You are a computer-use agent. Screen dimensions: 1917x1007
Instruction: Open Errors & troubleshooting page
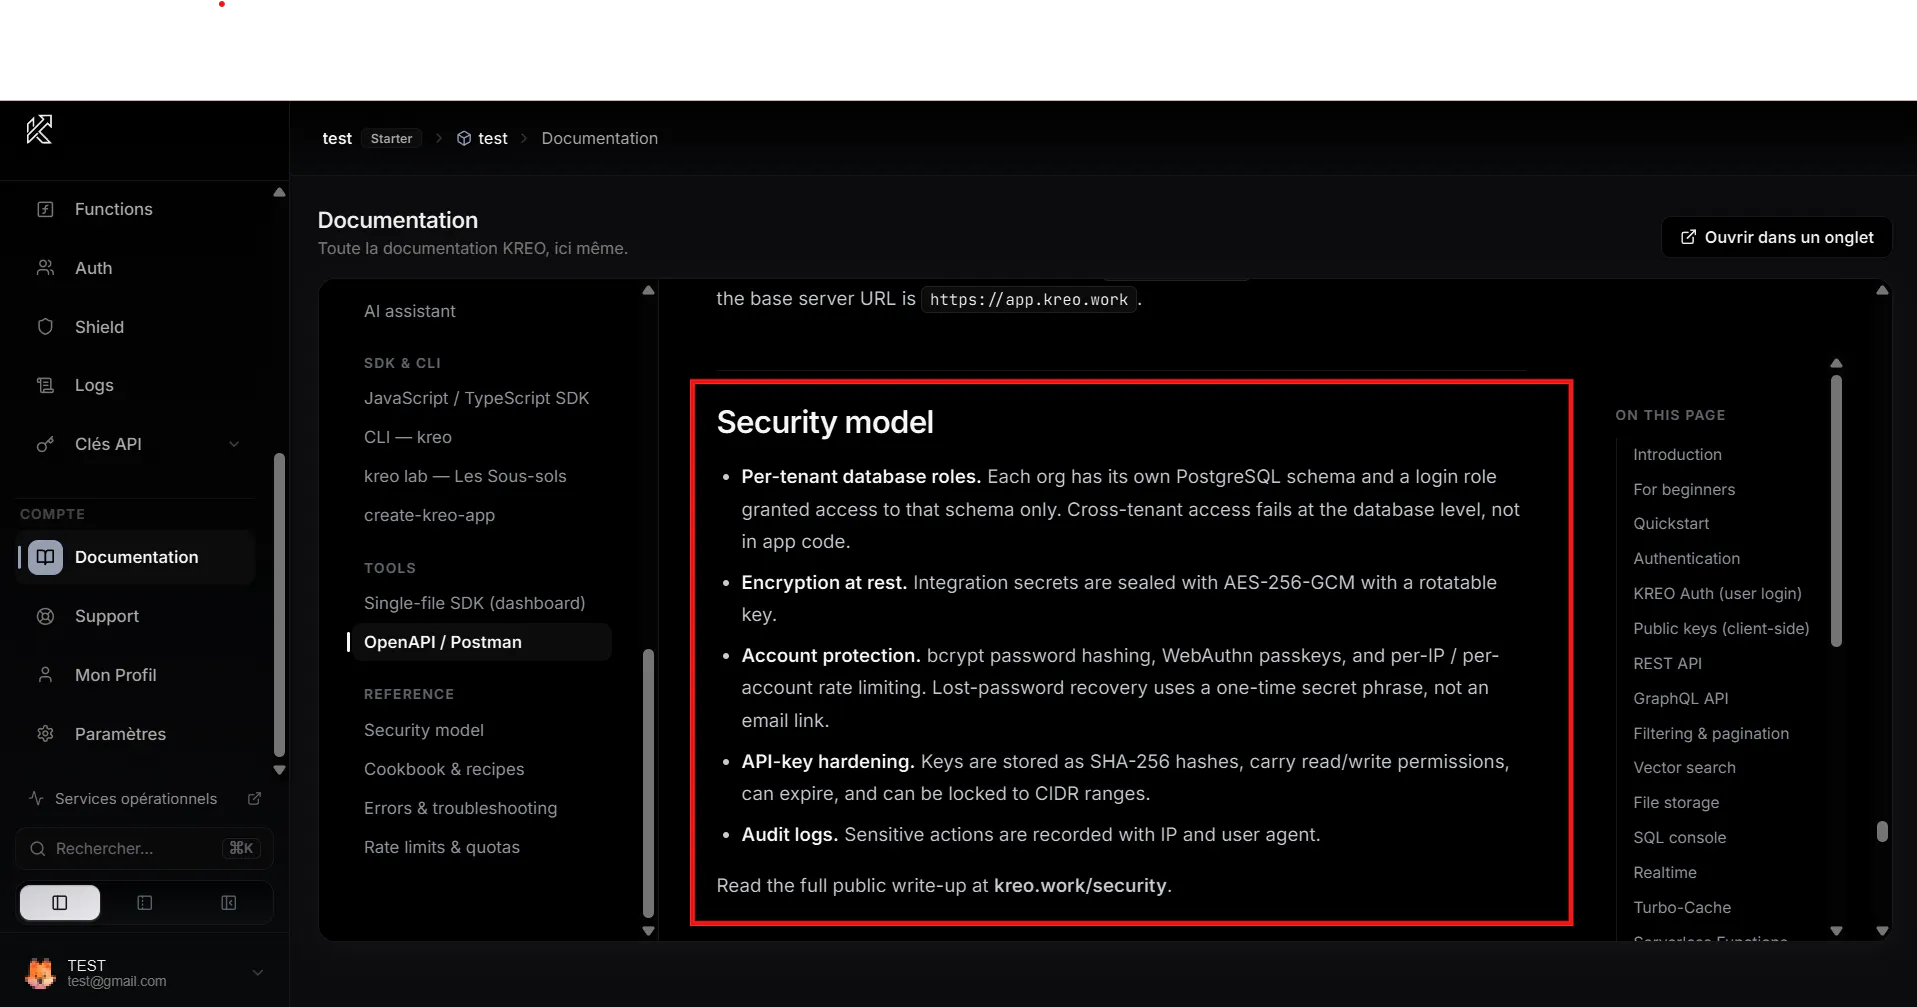click(x=461, y=808)
